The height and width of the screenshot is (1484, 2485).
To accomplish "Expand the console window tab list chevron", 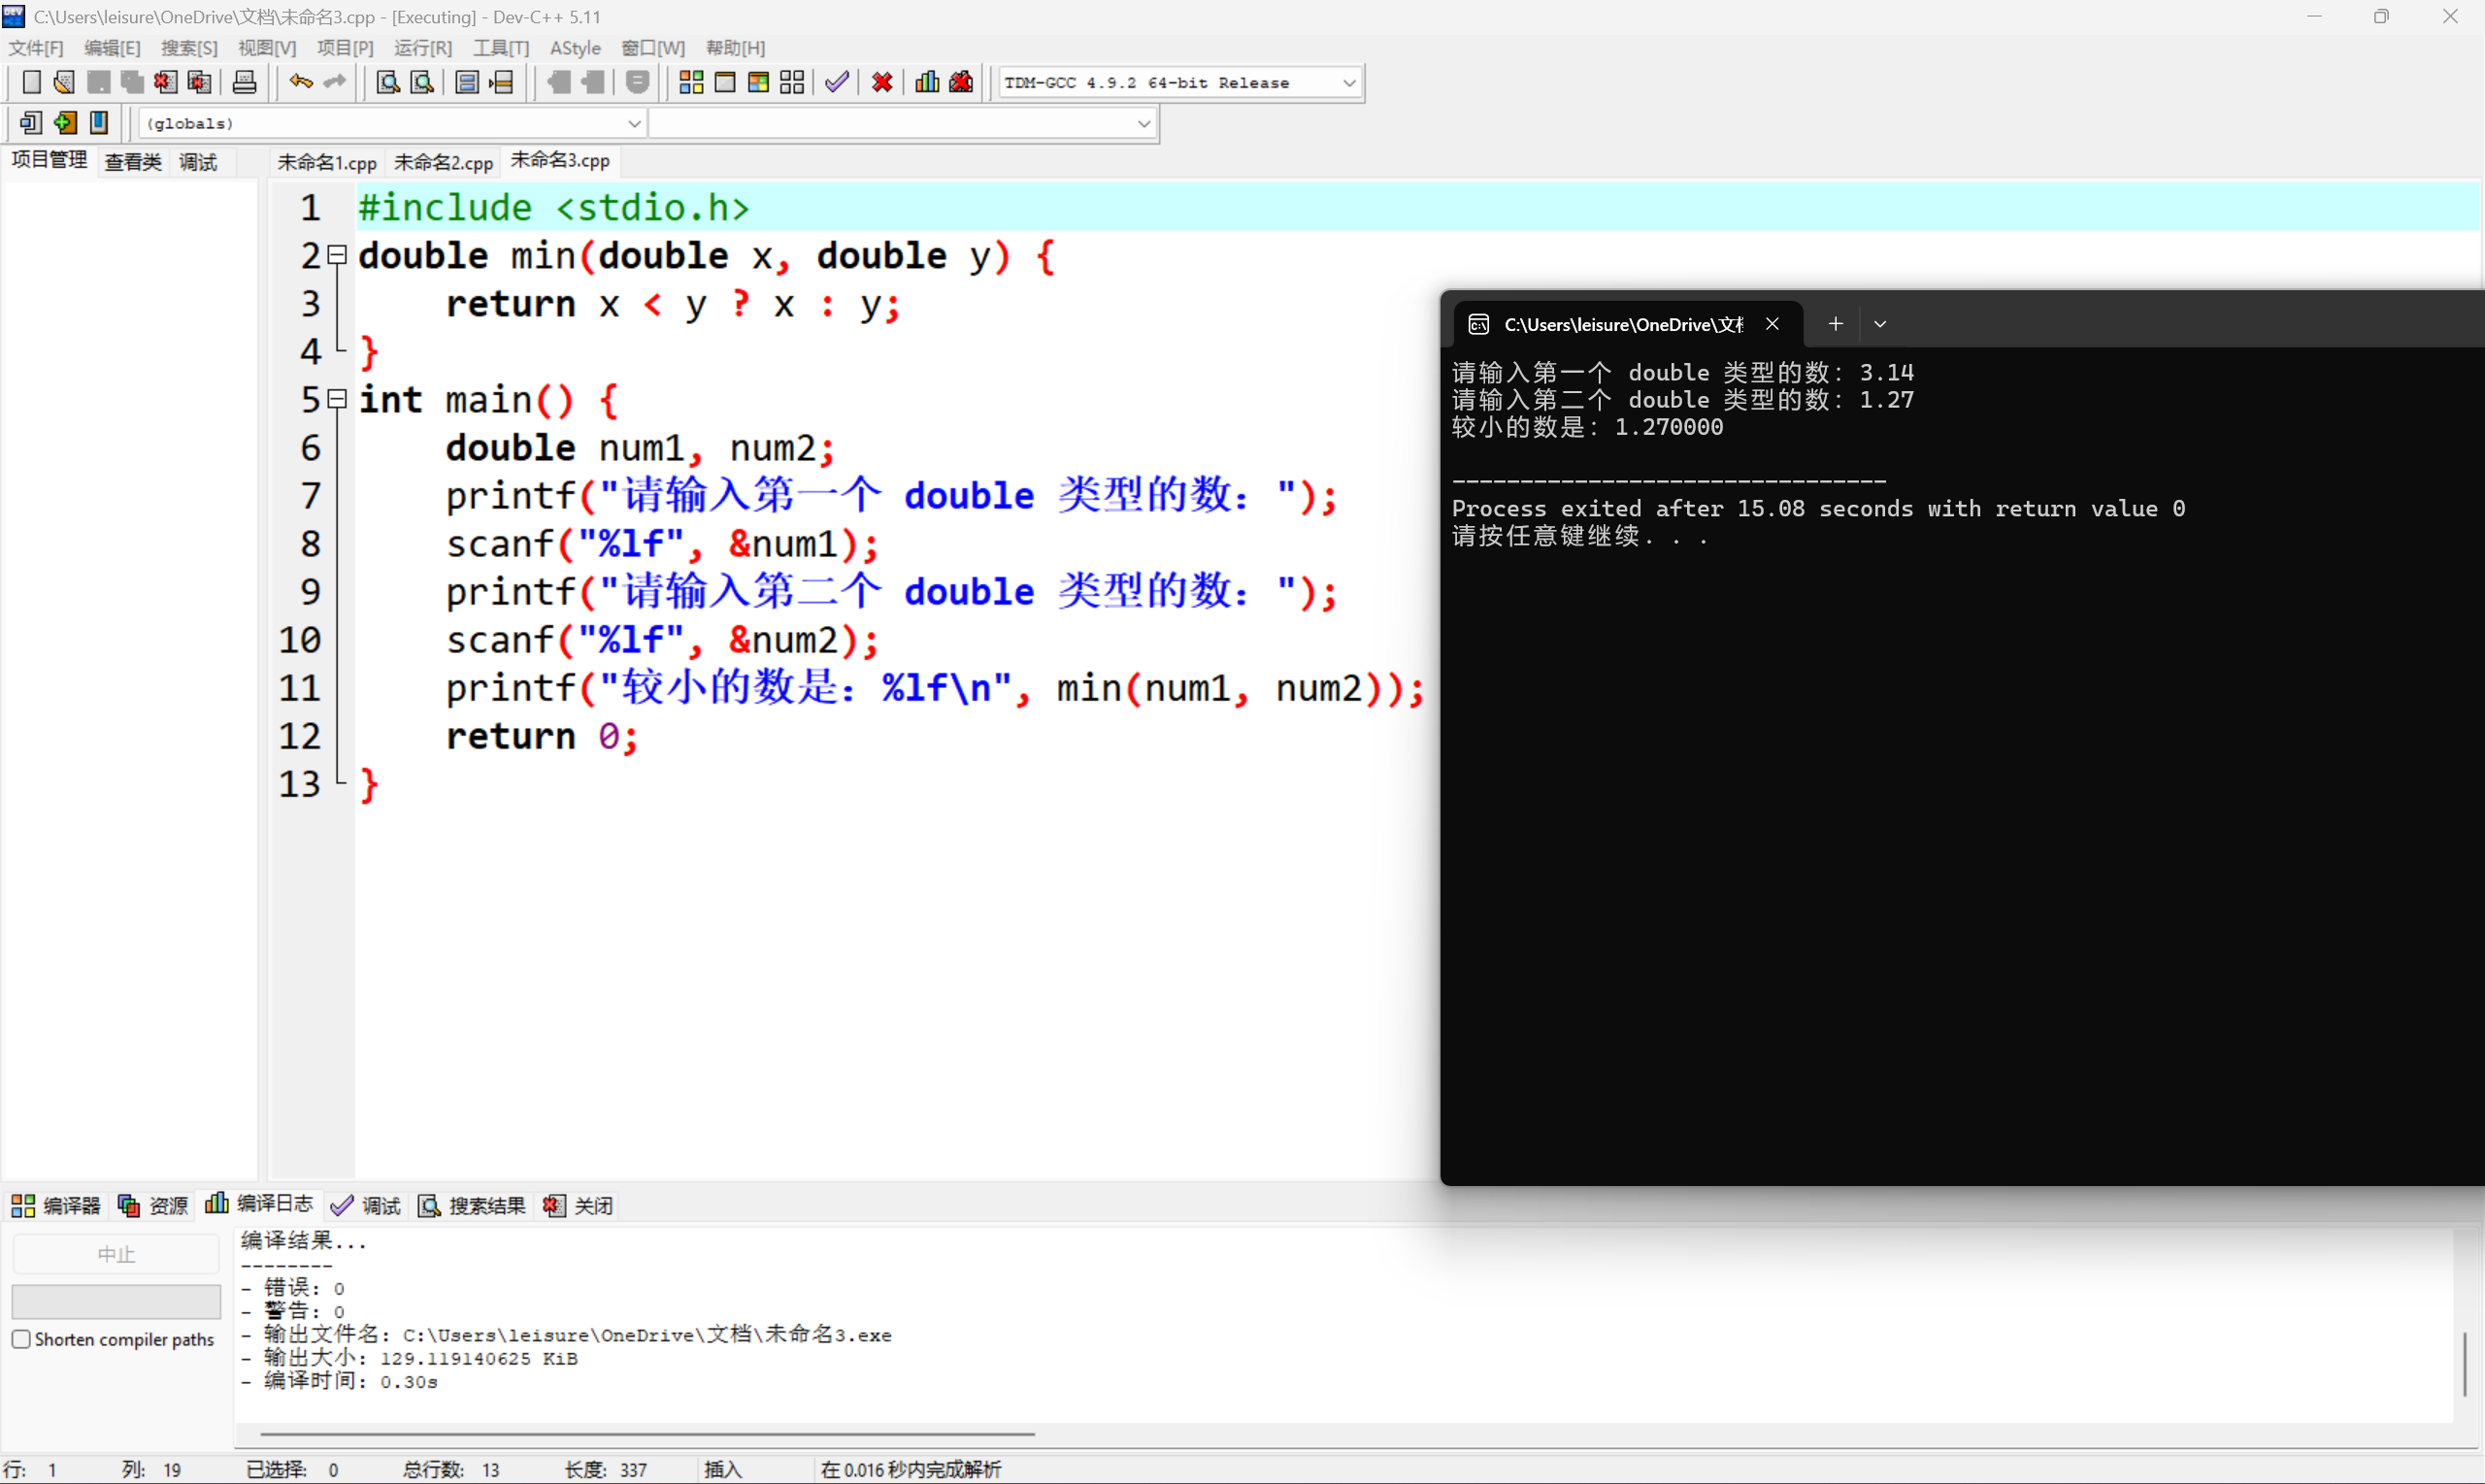I will coord(1880,323).
